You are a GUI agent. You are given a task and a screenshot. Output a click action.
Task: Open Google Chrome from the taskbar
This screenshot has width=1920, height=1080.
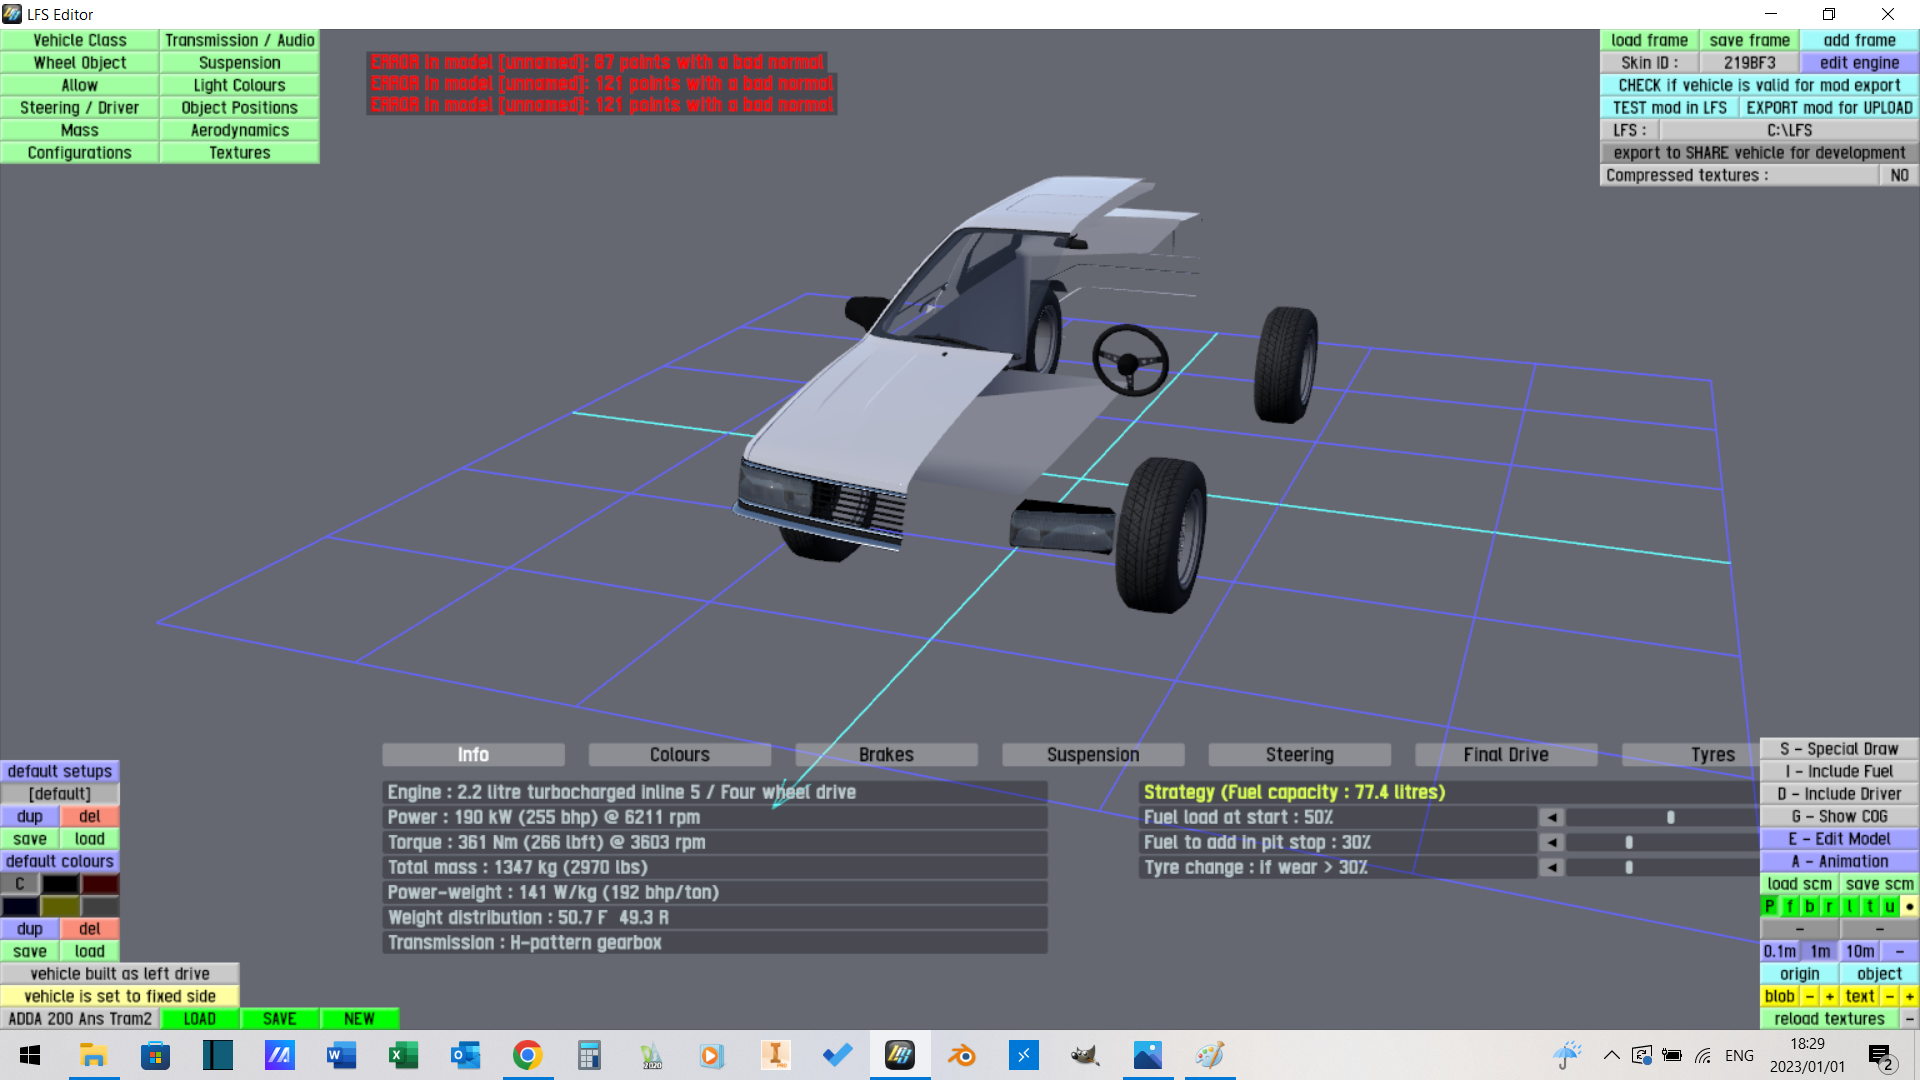click(527, 1055)
